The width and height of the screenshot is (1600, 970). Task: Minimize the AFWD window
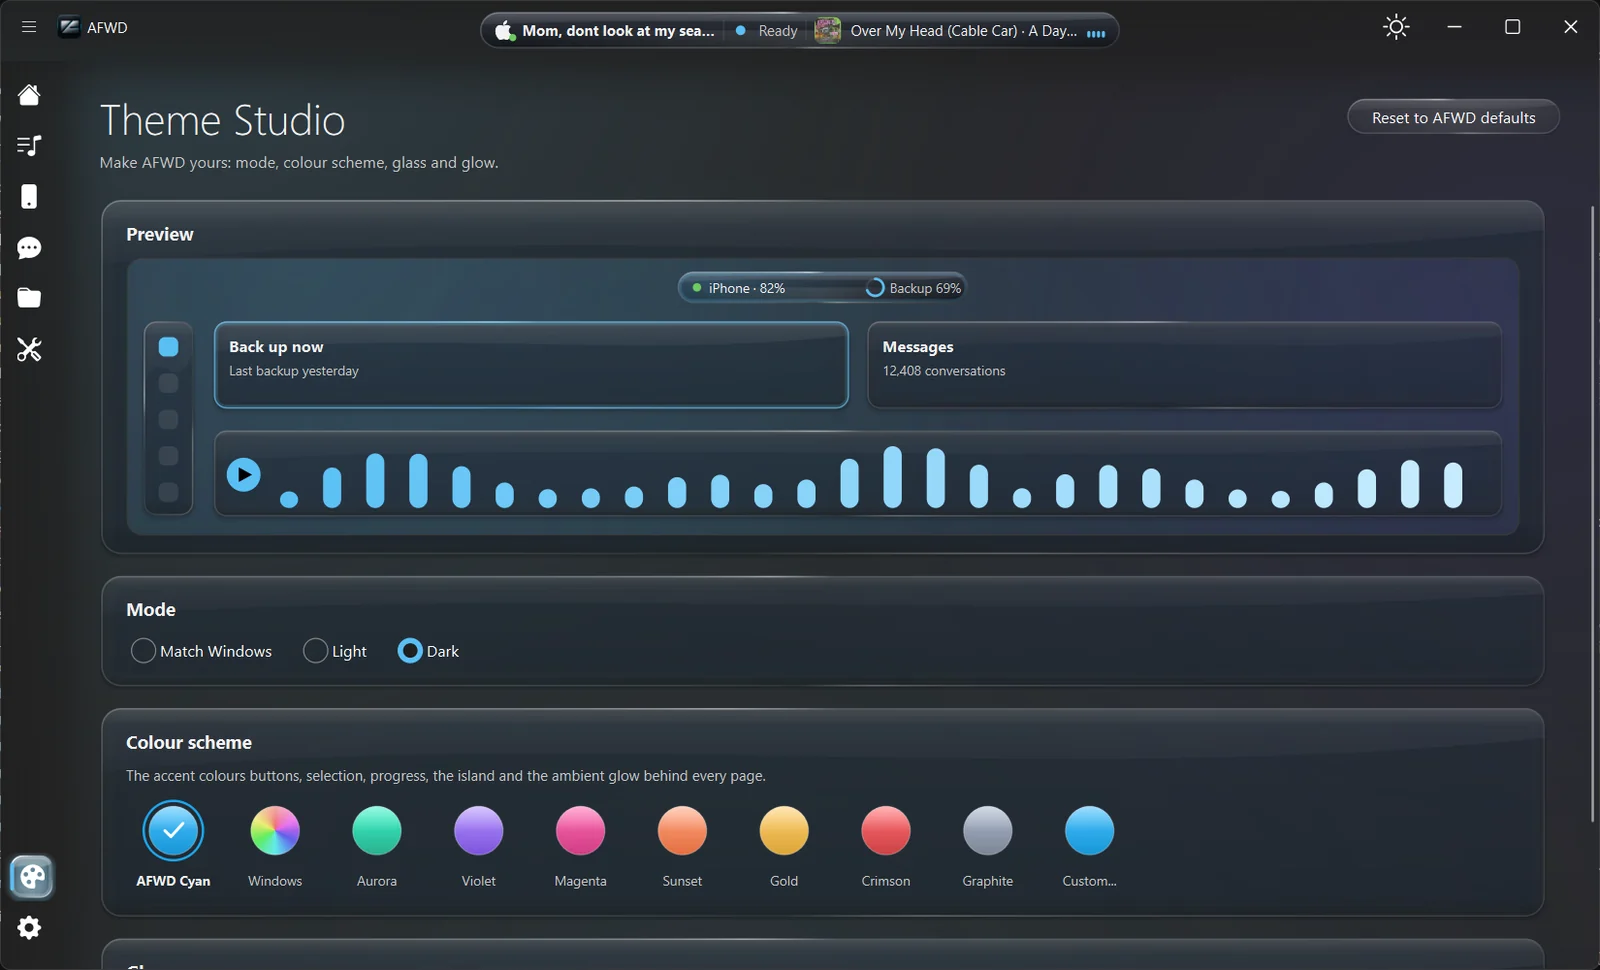(x=1454, y=27)
